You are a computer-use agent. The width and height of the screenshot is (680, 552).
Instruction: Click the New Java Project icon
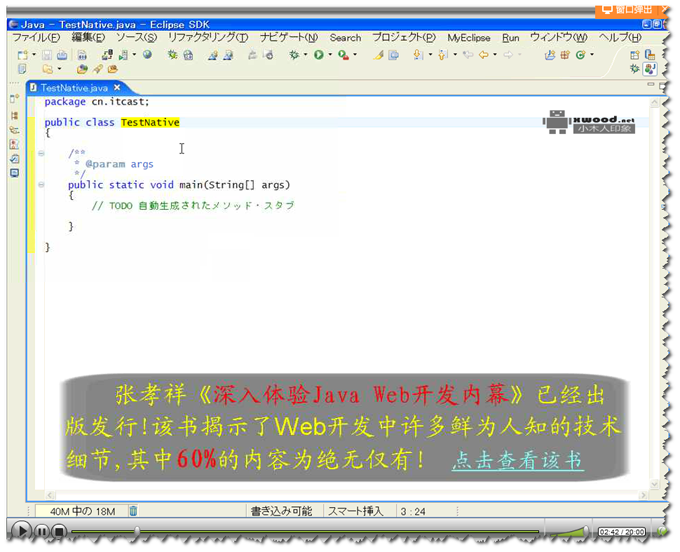click(550, 55)
